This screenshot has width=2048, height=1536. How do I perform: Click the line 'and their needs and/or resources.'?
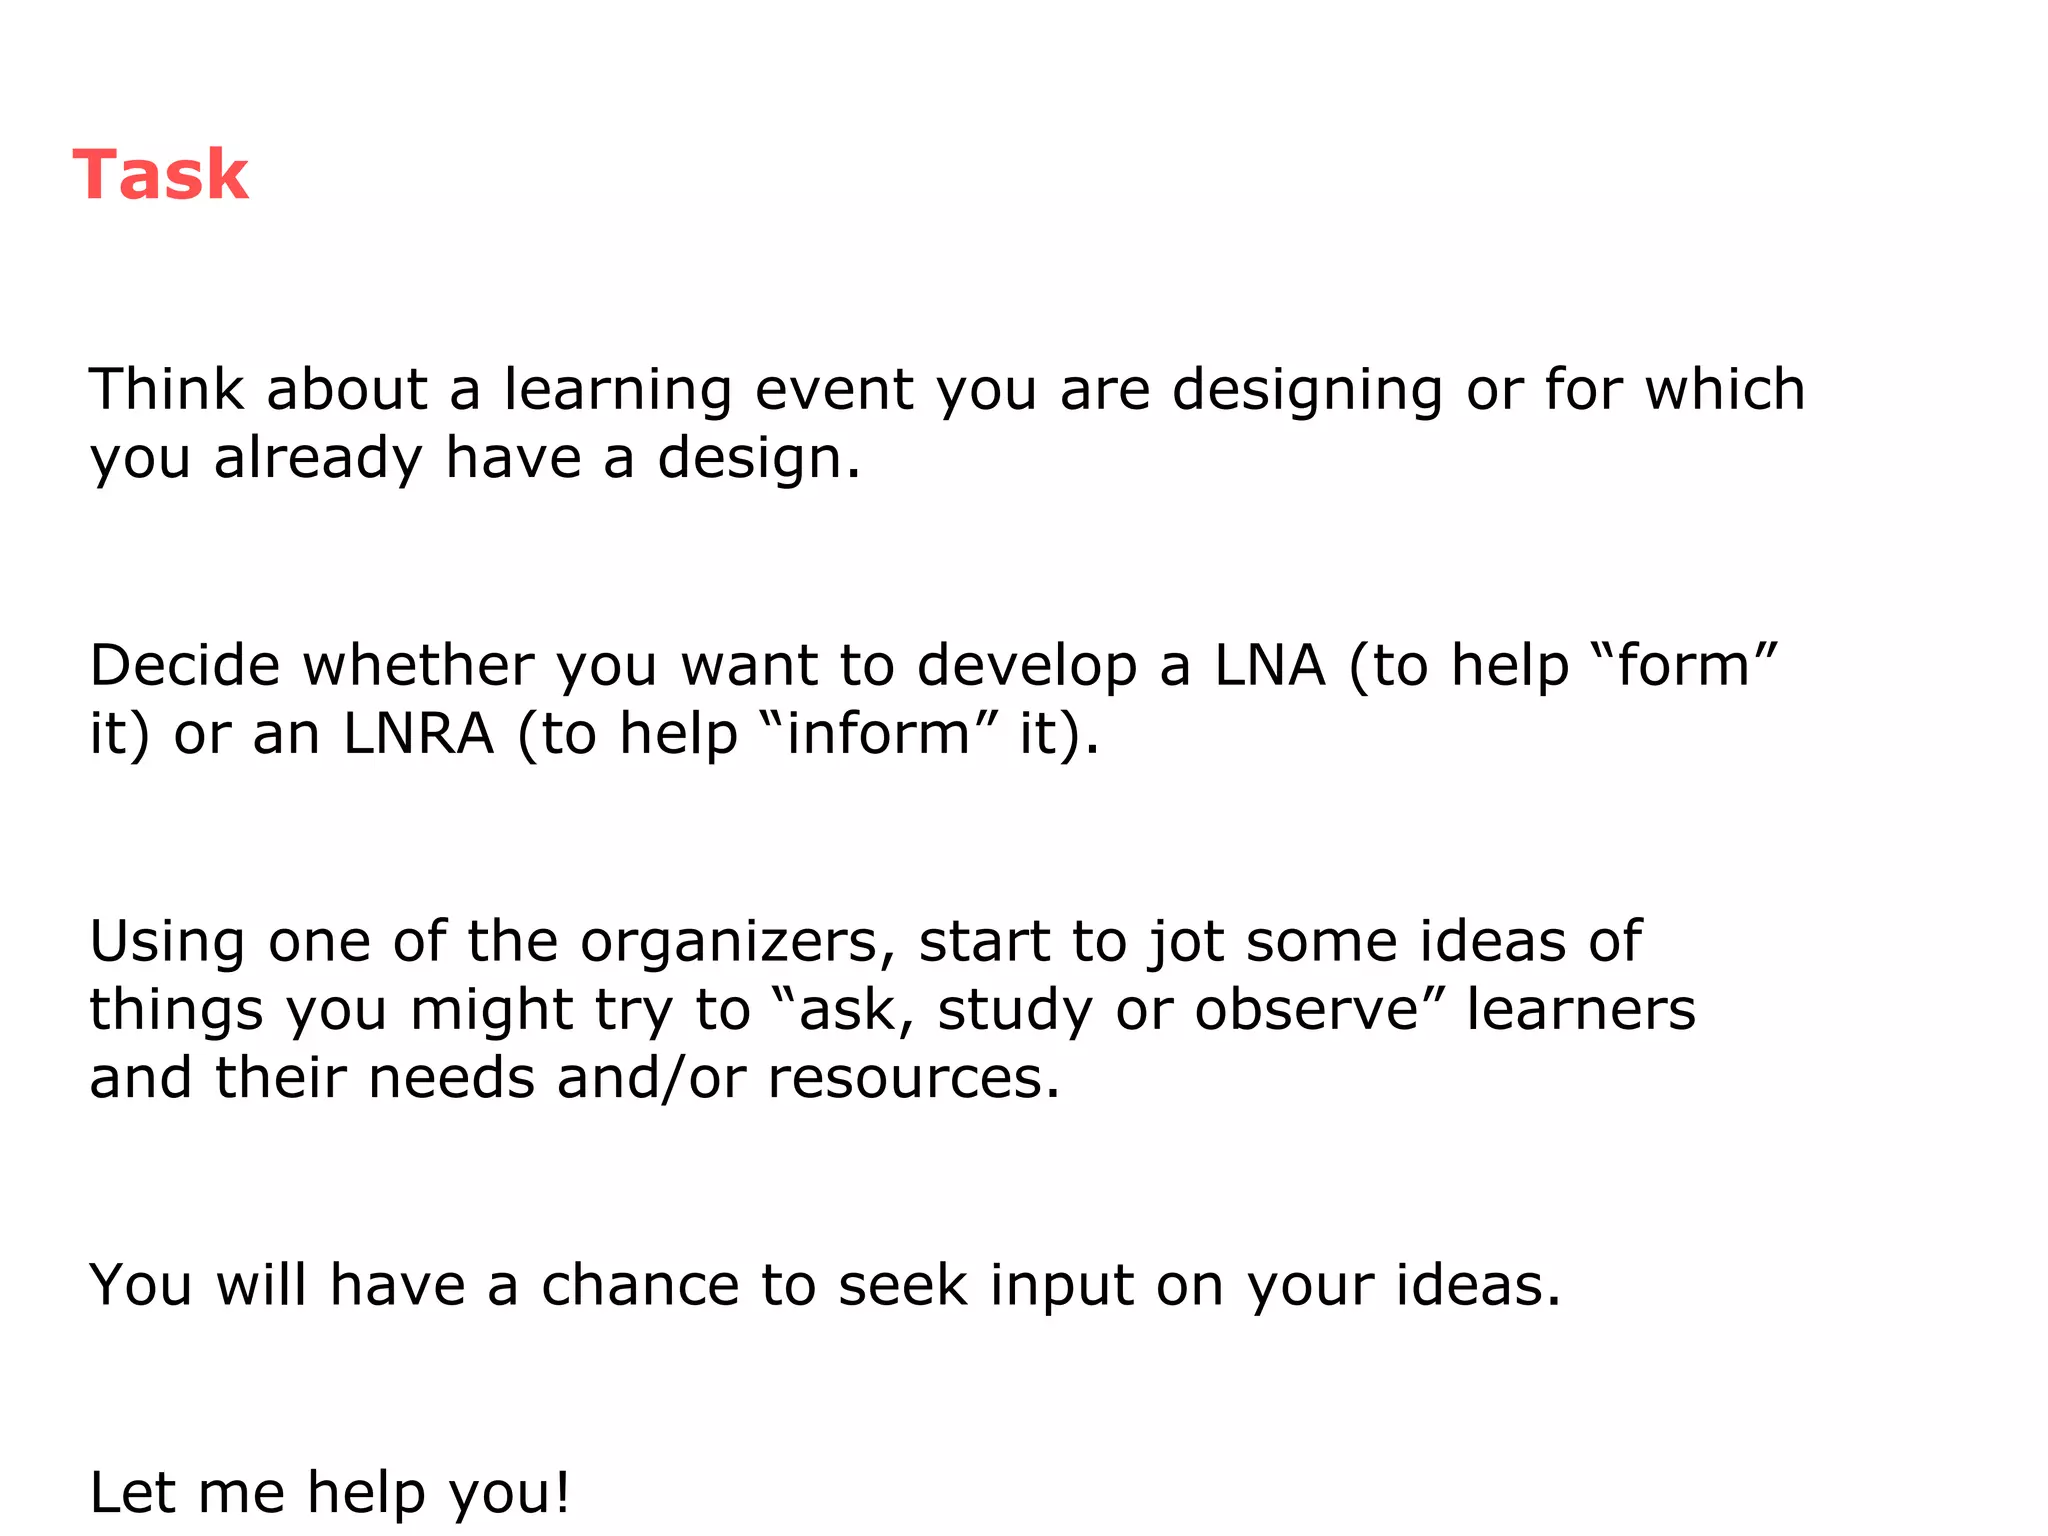[x=574, y=1078]
